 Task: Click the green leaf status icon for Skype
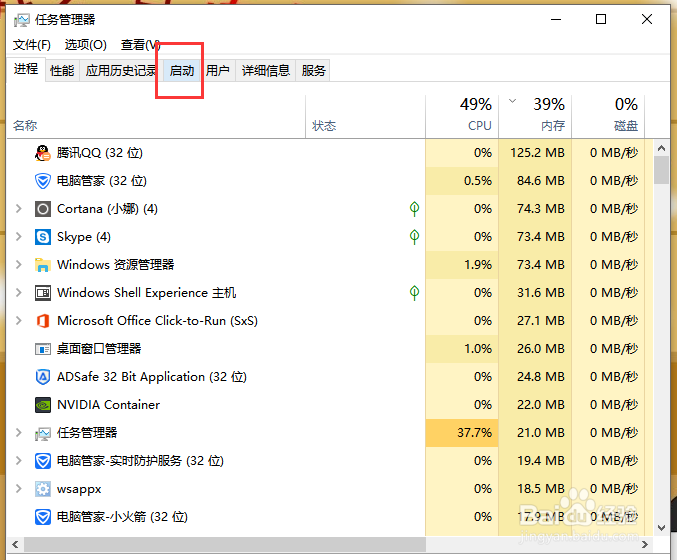414,237
